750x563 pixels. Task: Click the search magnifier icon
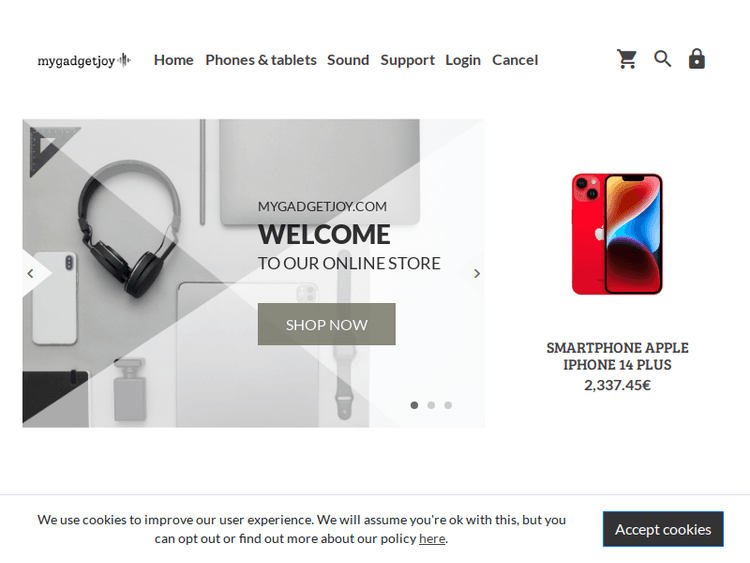[x=662, y=59]
